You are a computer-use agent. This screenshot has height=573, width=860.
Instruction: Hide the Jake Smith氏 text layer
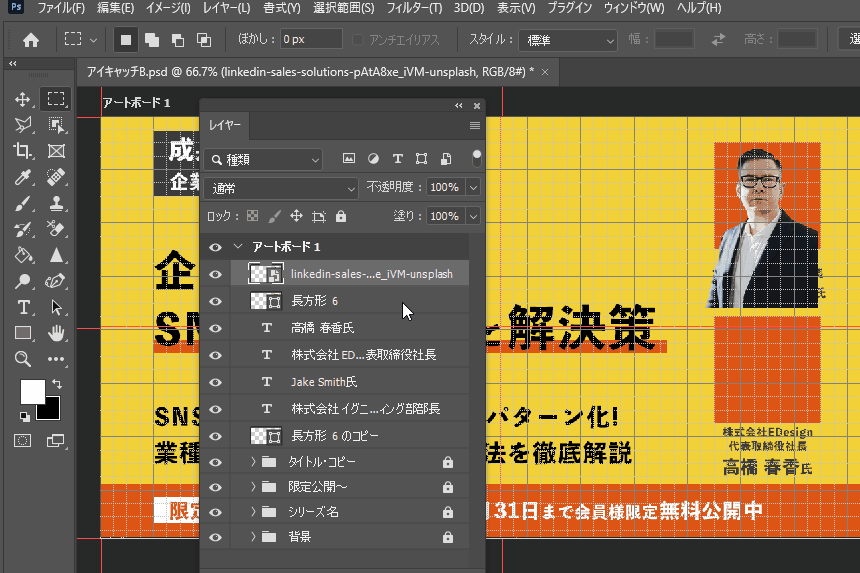click(216, 382)
